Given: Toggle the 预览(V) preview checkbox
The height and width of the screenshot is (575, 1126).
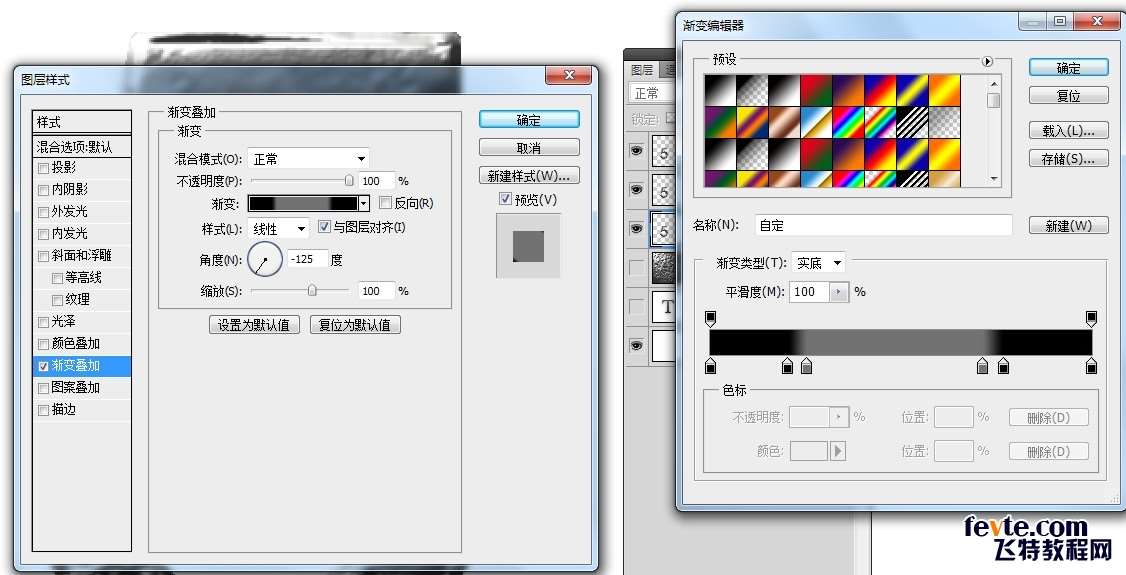Looking at the screenshot, I should tap(506, 199).
